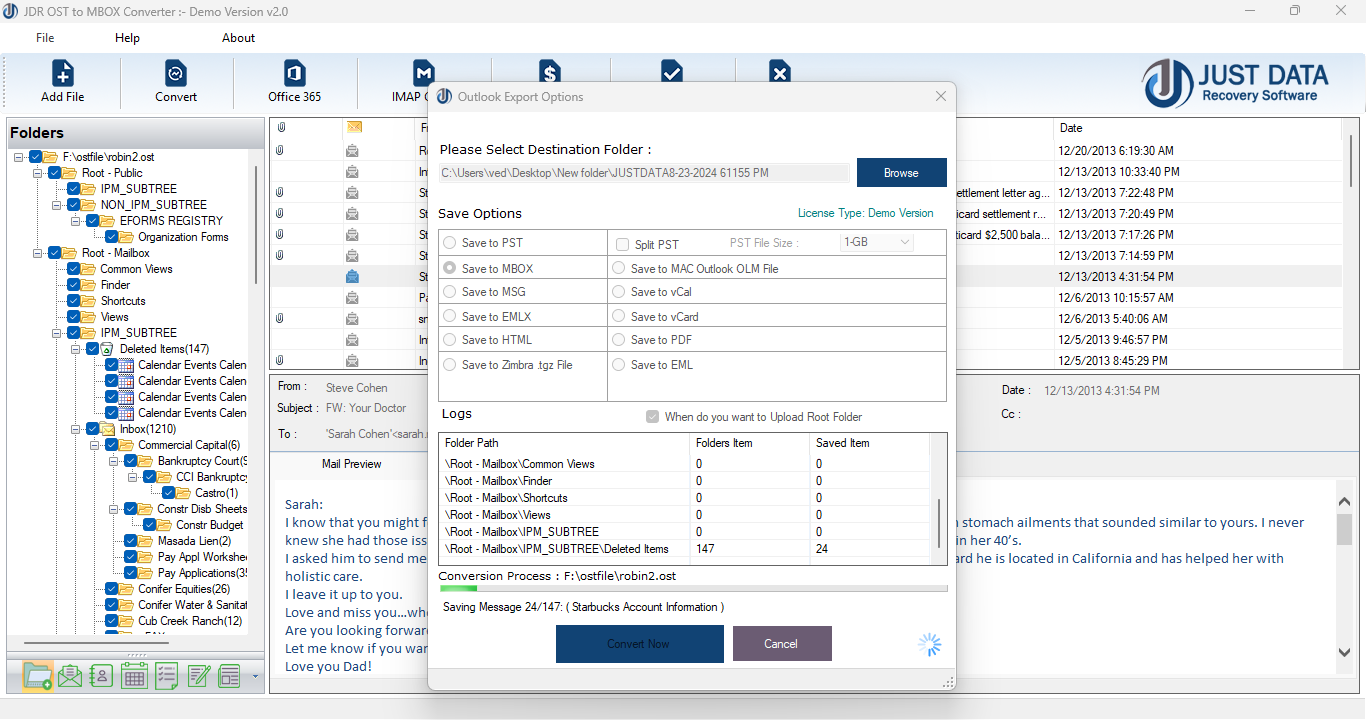This screenshot has height=720, width=1366.
Task: Select the calendar icon in bottom bar
Action: (x=134, y=676)
